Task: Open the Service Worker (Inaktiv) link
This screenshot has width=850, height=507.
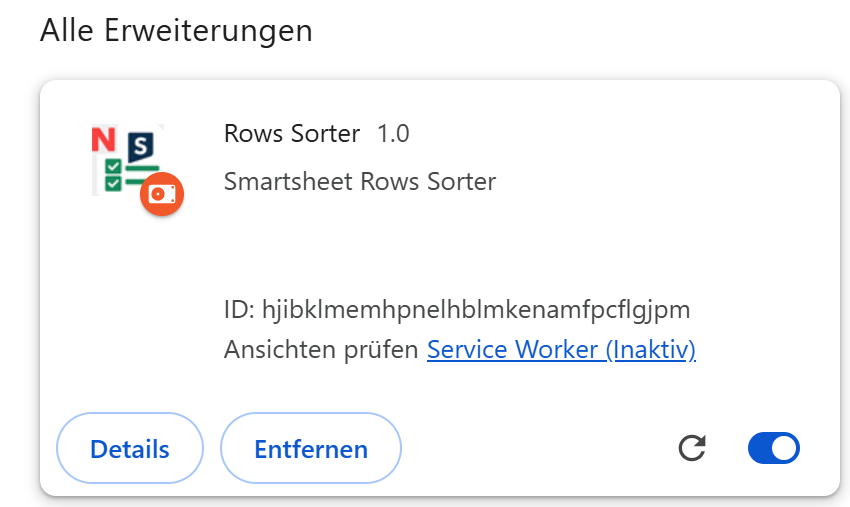Action: pyautogui.click(x=561, y=350)
